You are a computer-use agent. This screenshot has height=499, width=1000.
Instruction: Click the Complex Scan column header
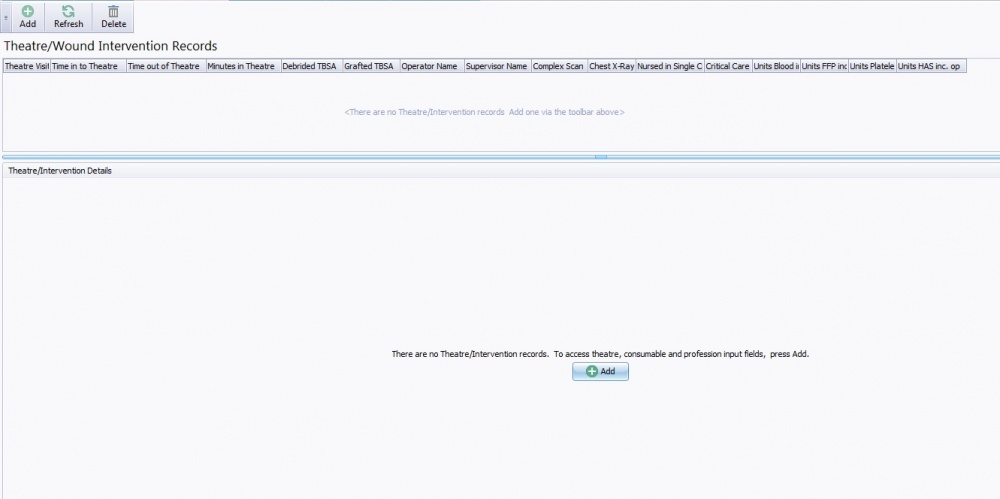click(x=558, y=66)
